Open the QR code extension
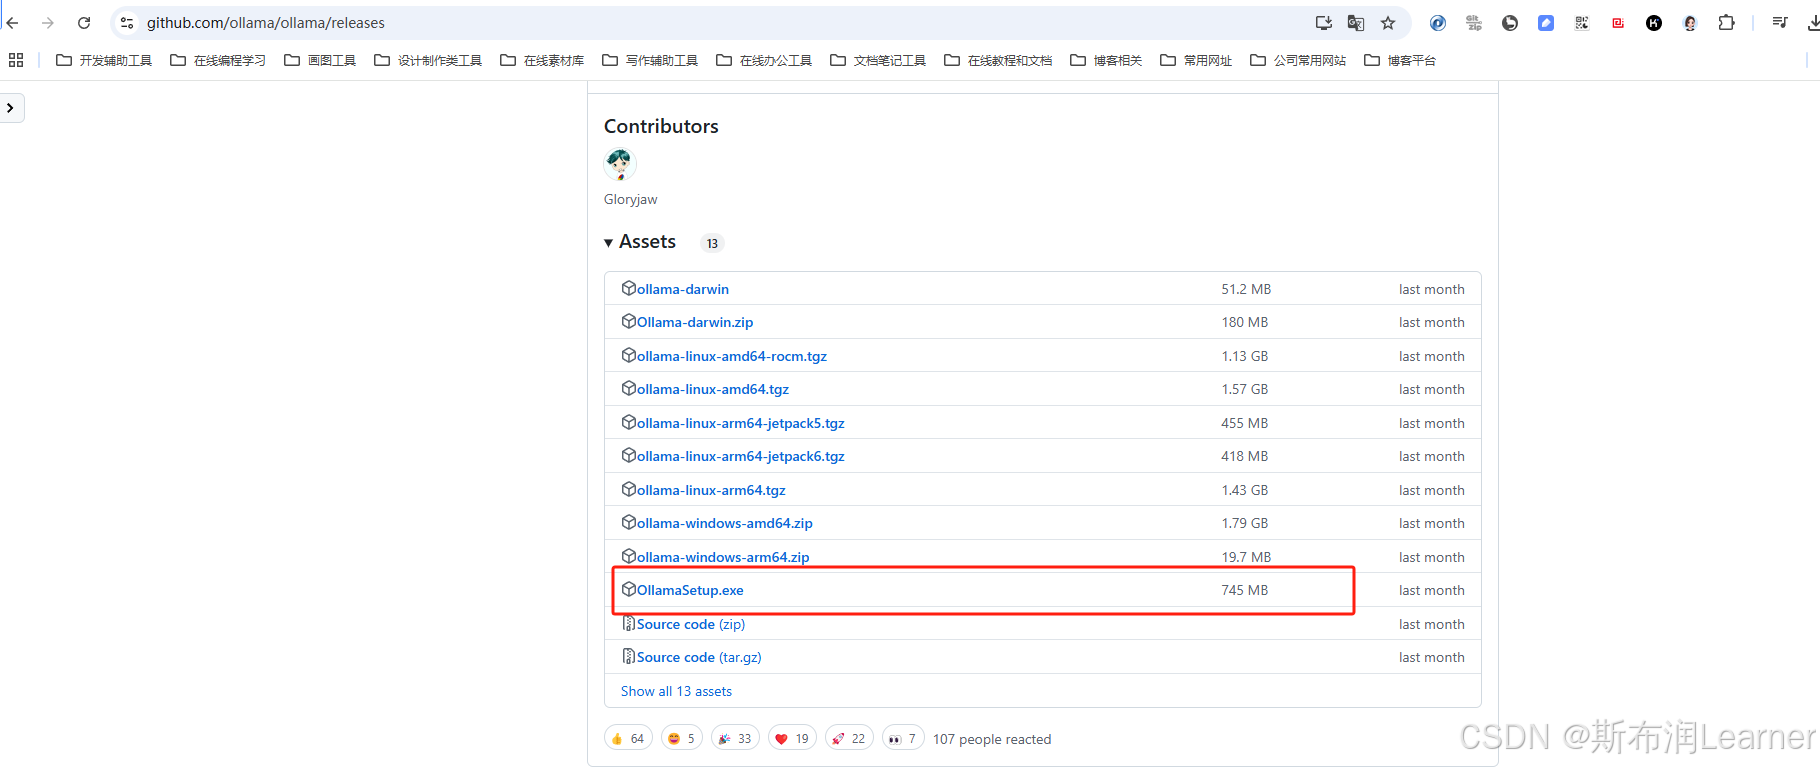 (x=1582, y=22)
